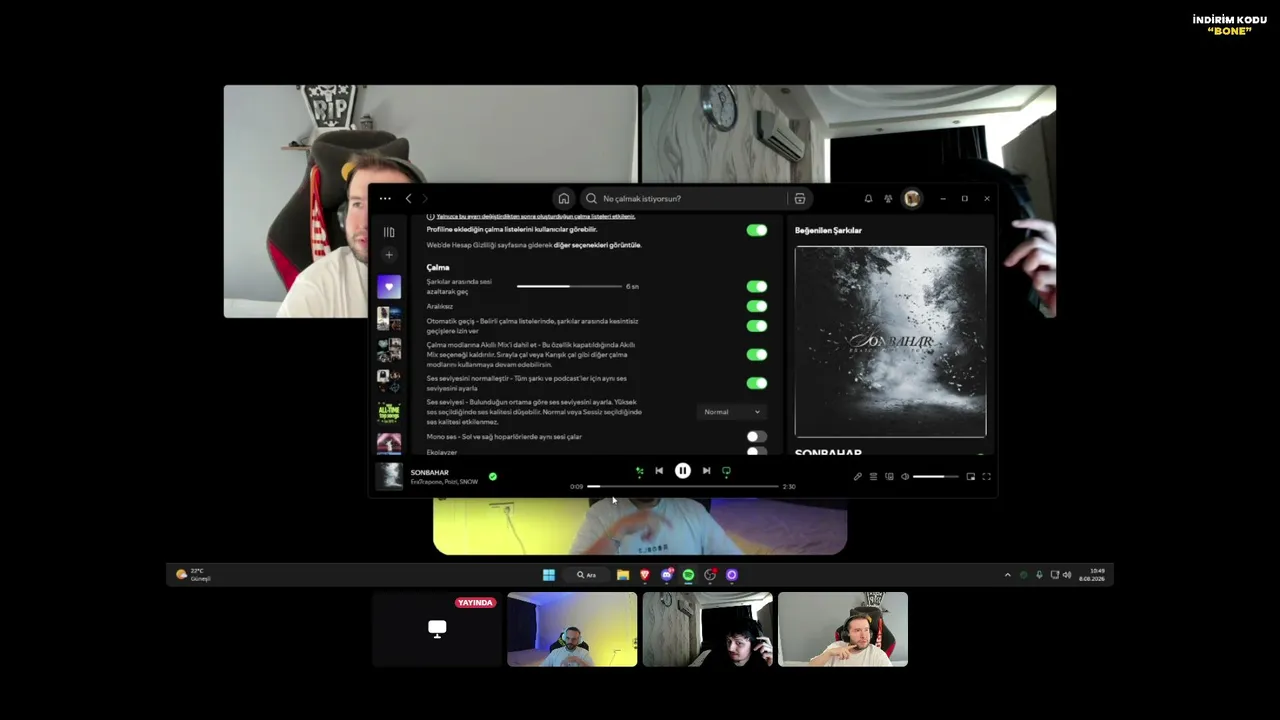Open Liked Songs heart playlist
The height and width of the screenshot is (720, 1280).
pyautogui.click(x=389, y=287)
